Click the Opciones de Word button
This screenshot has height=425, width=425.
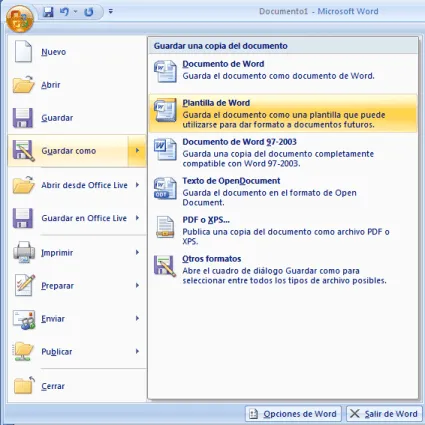click(293, 414)
